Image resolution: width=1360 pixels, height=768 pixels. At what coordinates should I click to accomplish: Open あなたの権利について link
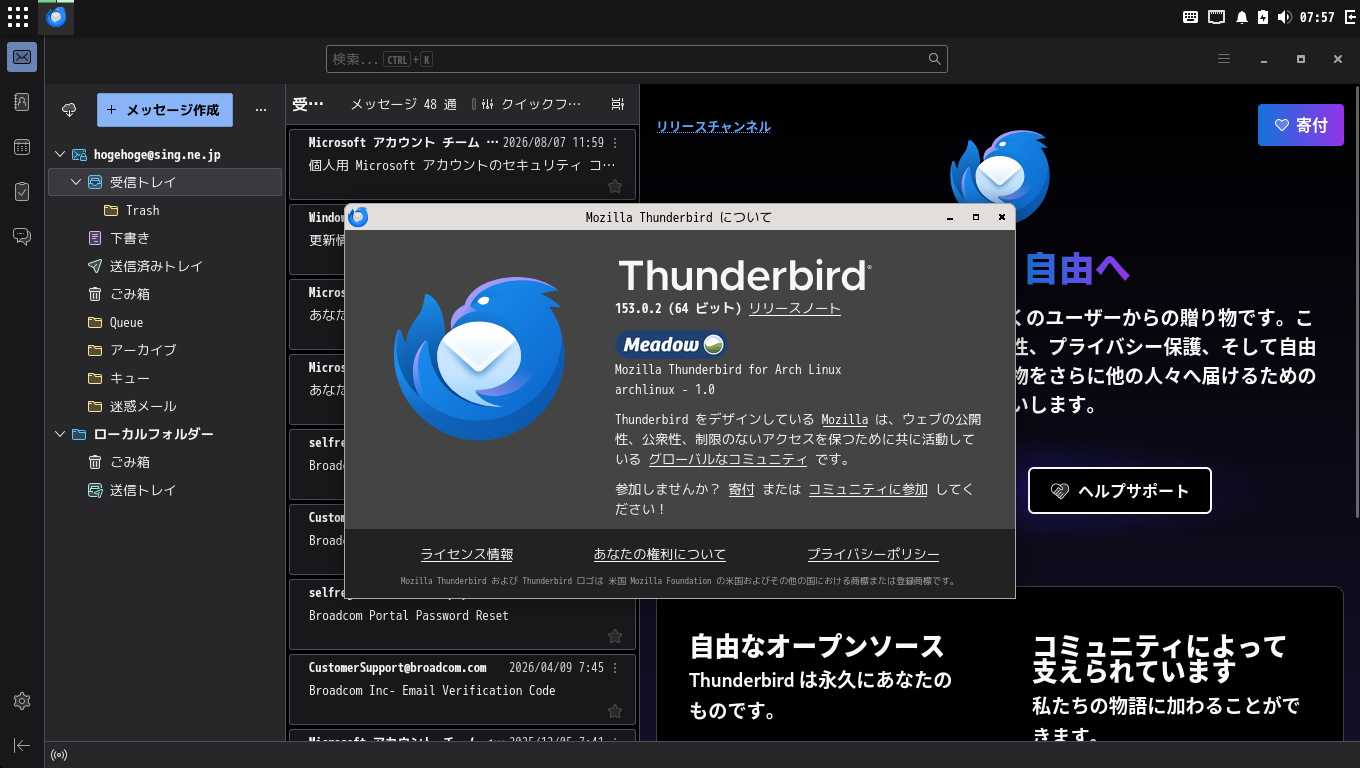[x=660, y=554]
